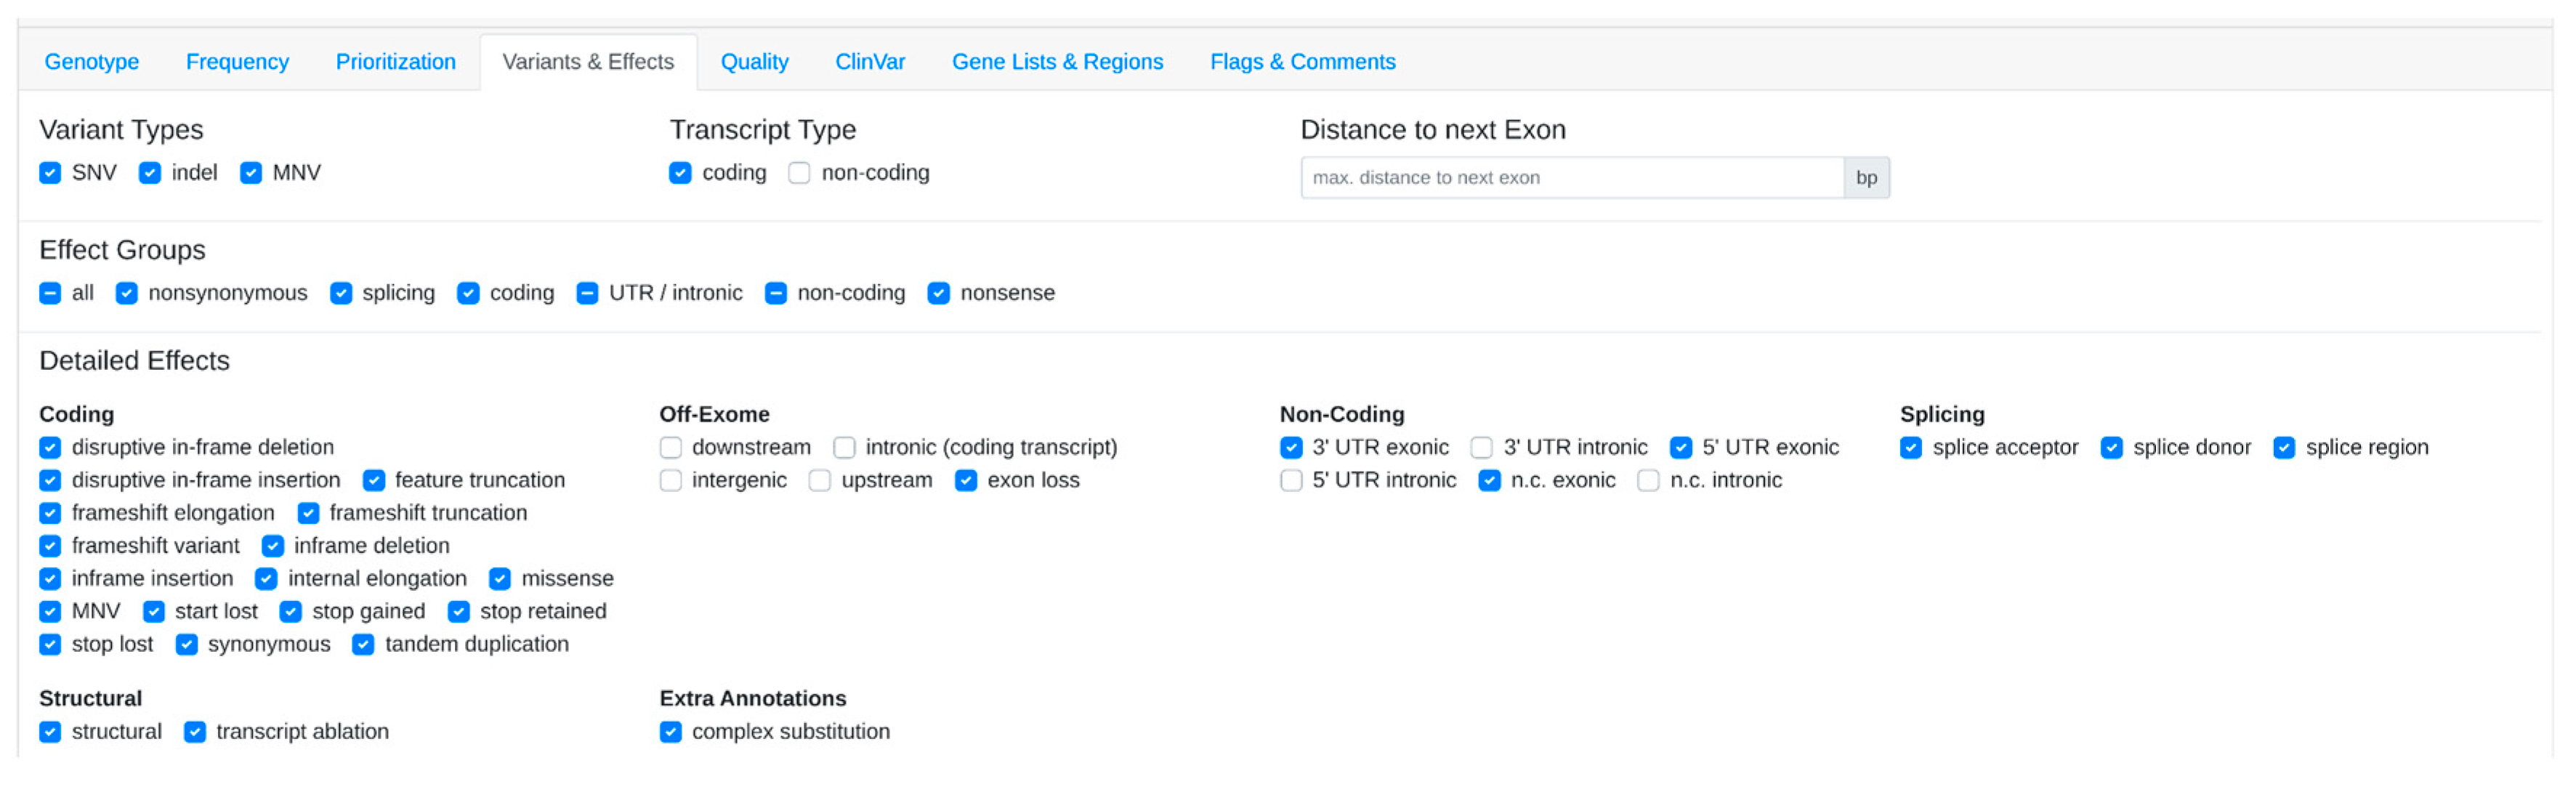Uncheck complex substitution annotation
Image resolution: width=2576 pixels, height=787 pixels.
671,732
